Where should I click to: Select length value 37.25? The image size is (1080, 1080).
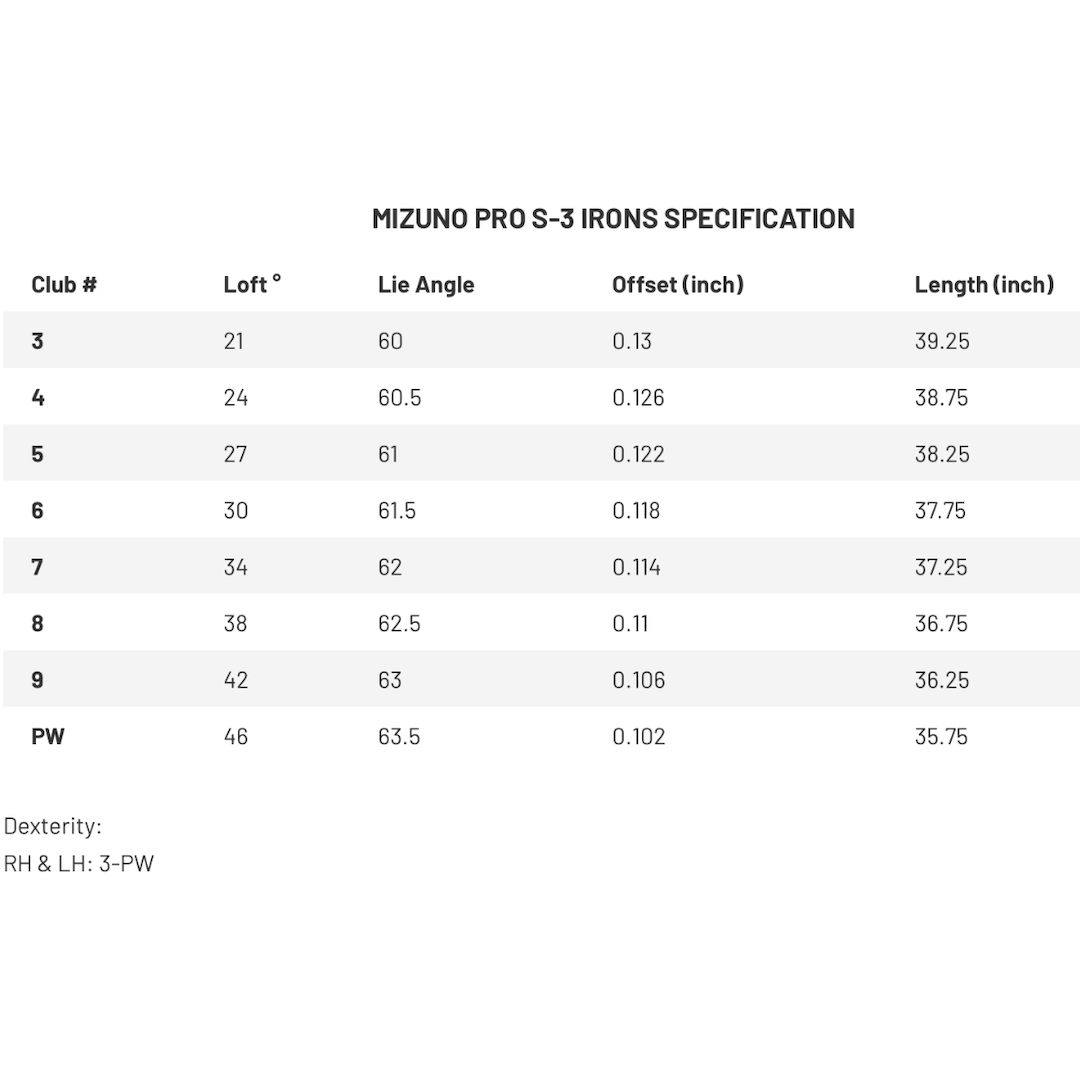941,567
